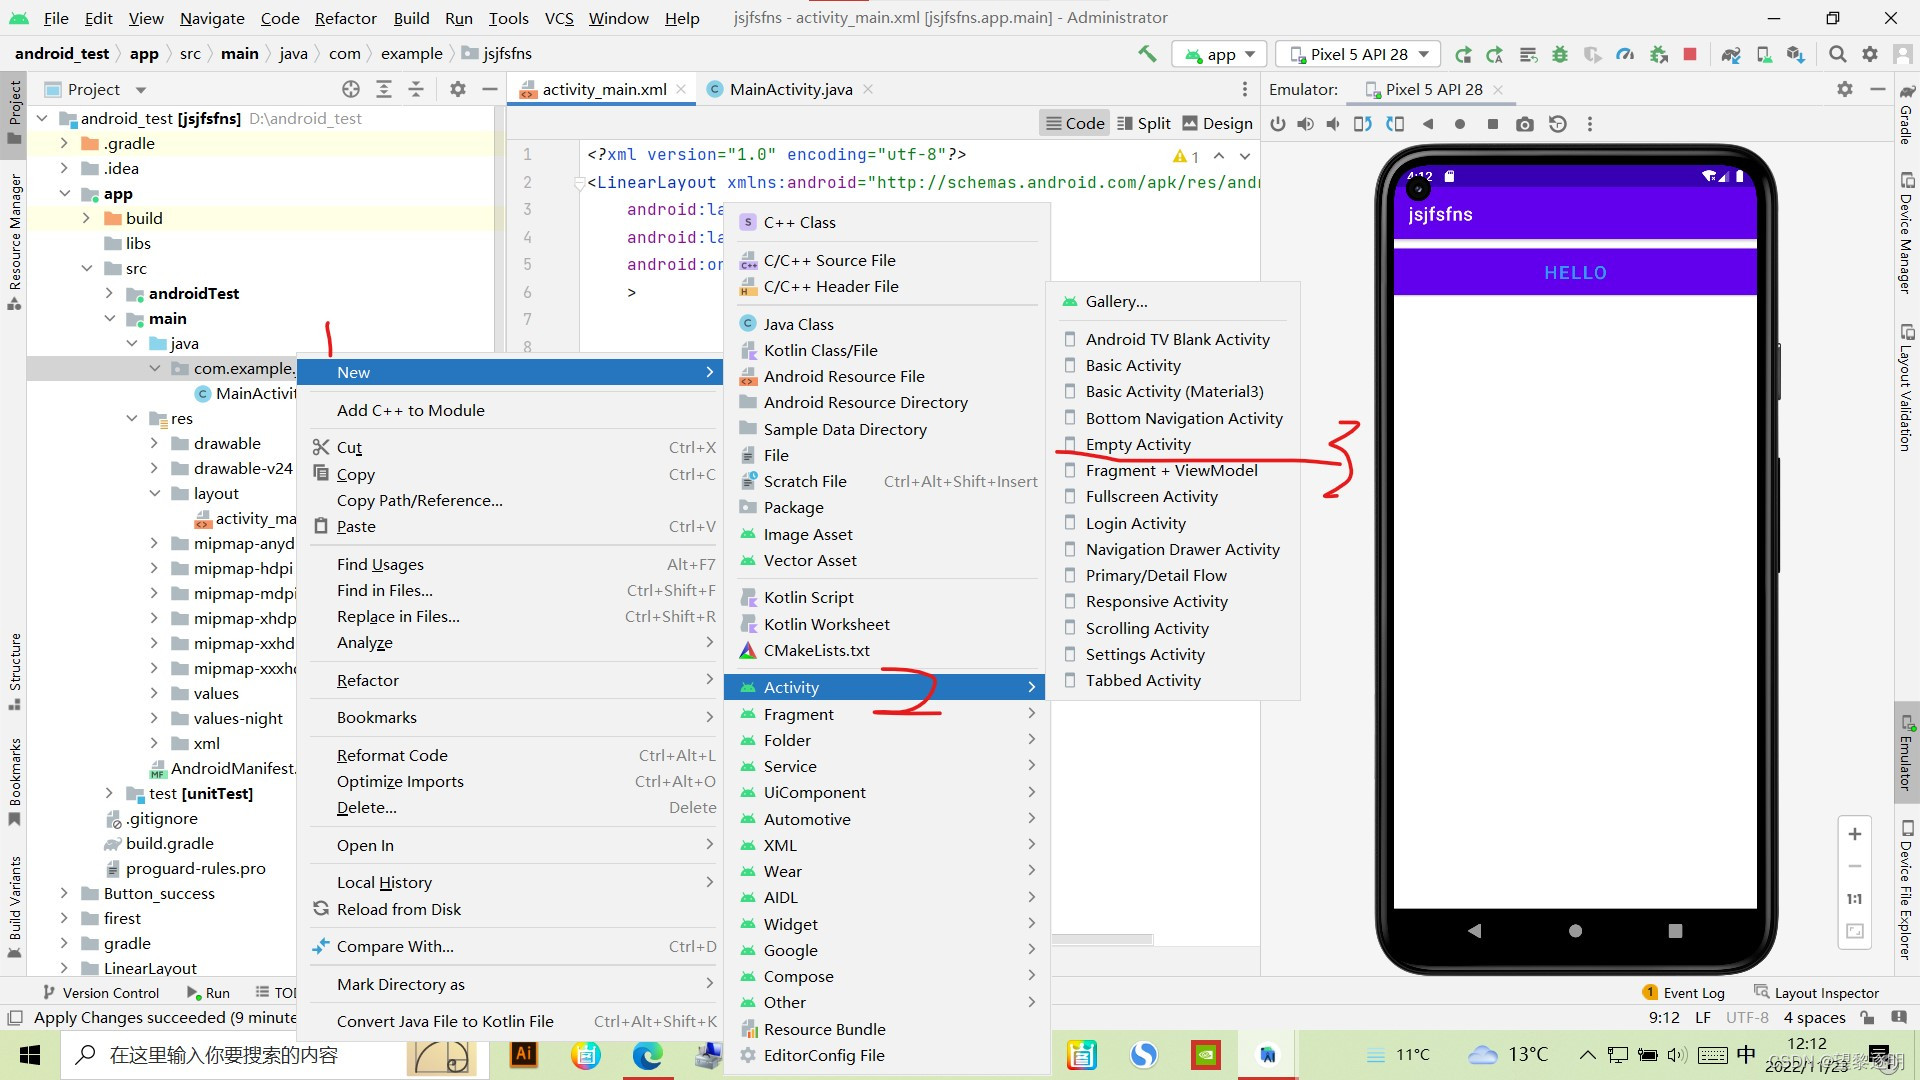Stop the running app with red square
Viewport: 1920px width, 1080px height.
tap(1690, 54)
